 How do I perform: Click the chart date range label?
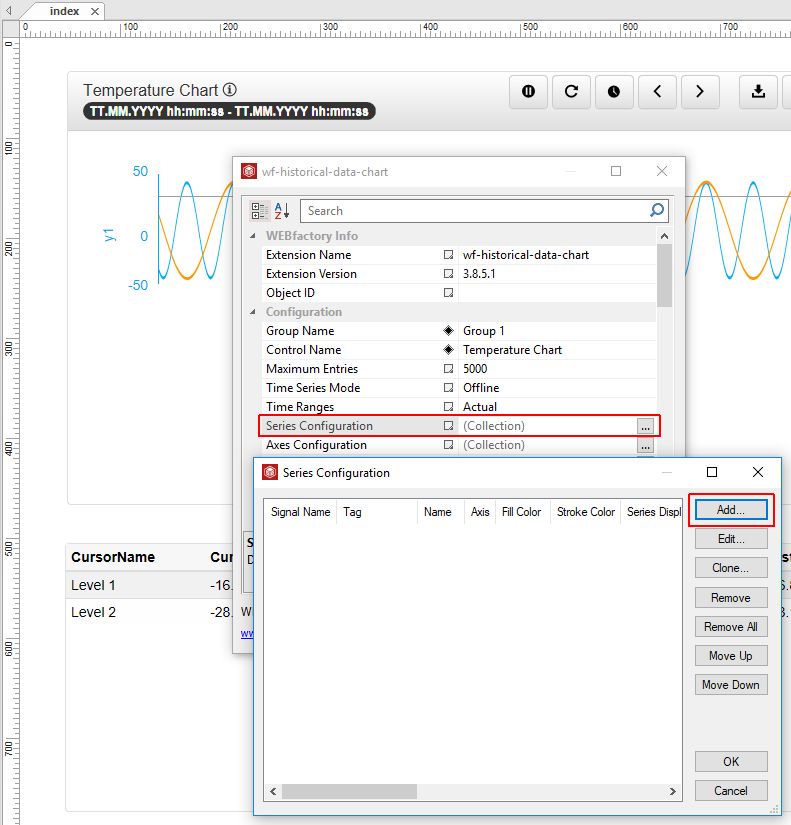[229, 112]
